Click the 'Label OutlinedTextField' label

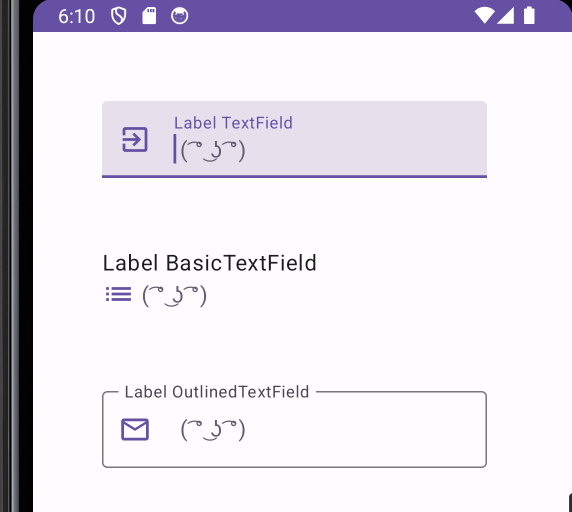[217, 392]
